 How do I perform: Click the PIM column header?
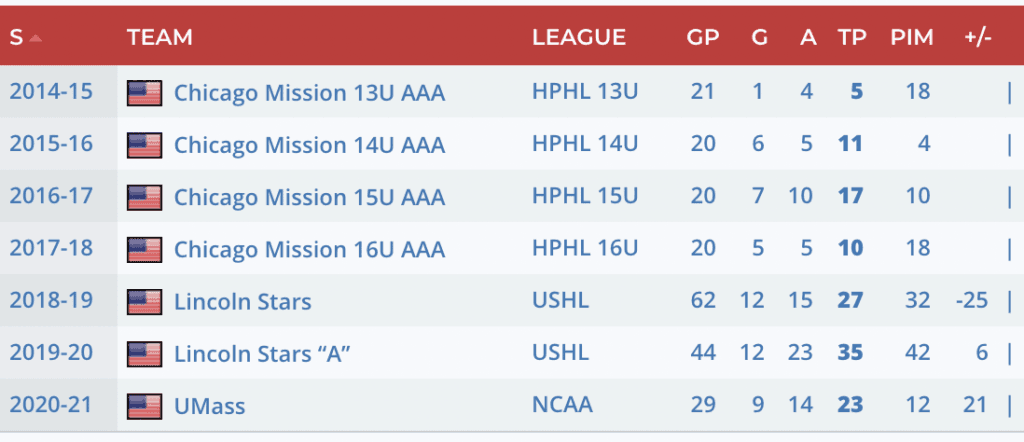911,38
